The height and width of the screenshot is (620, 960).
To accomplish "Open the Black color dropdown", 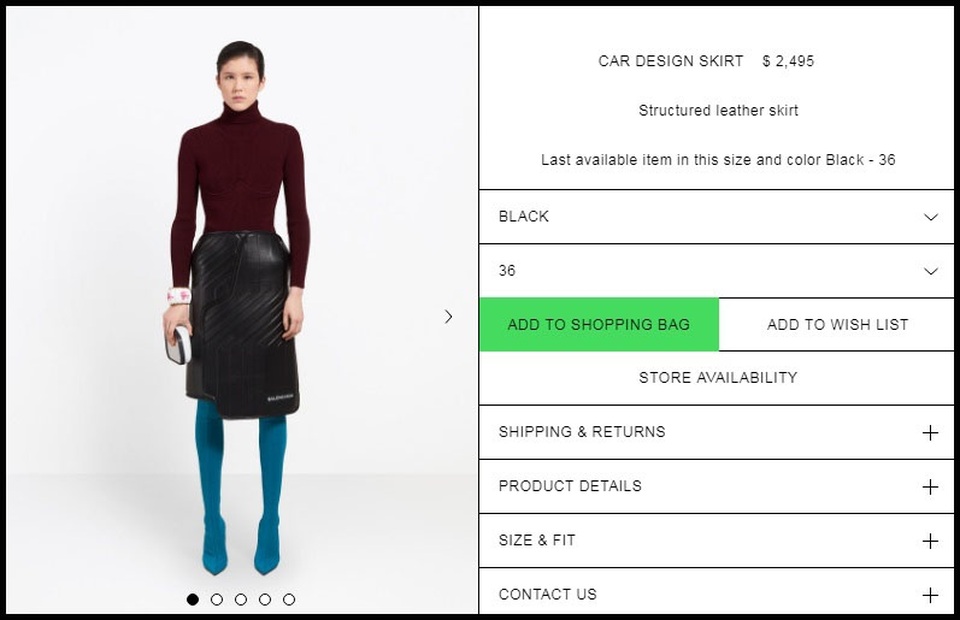I will click(716, 217).
